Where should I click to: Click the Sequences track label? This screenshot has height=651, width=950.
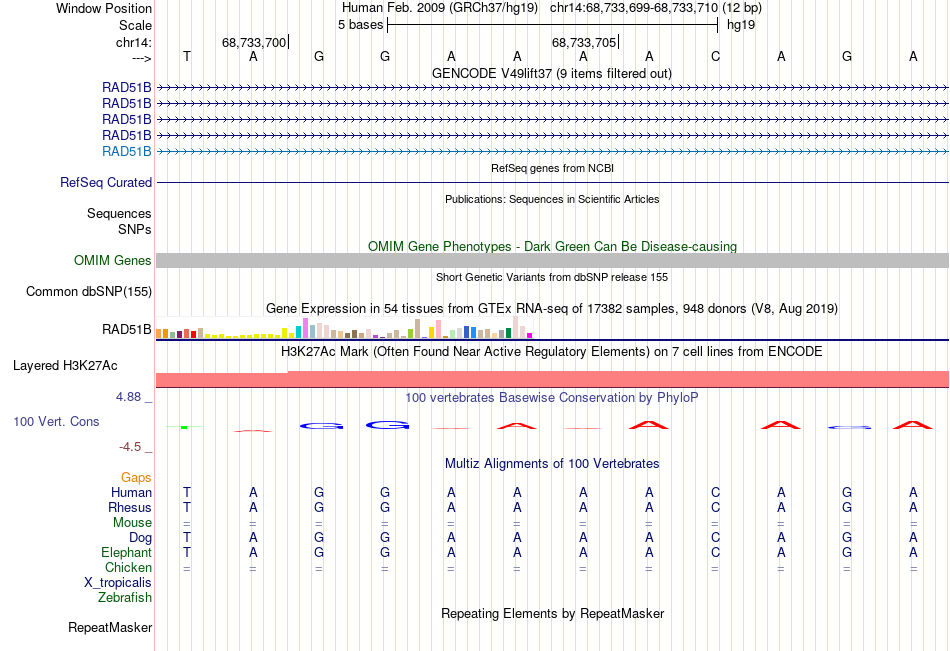pos(119,213)
